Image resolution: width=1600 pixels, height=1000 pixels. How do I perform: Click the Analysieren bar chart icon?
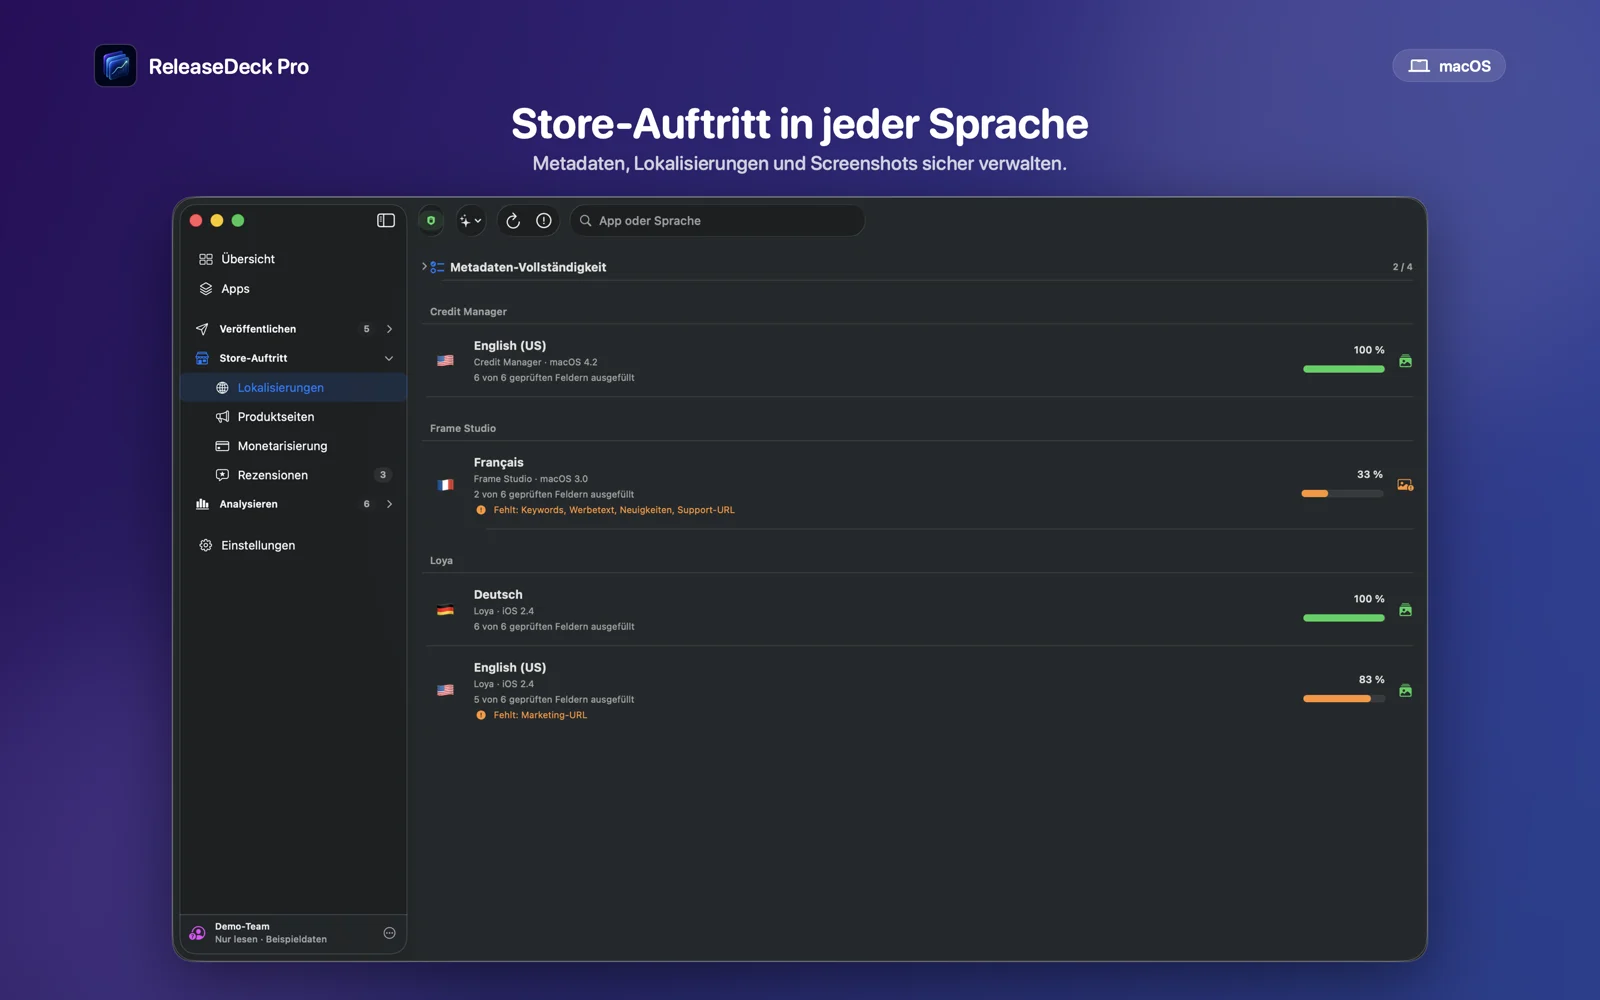[202, 504]
